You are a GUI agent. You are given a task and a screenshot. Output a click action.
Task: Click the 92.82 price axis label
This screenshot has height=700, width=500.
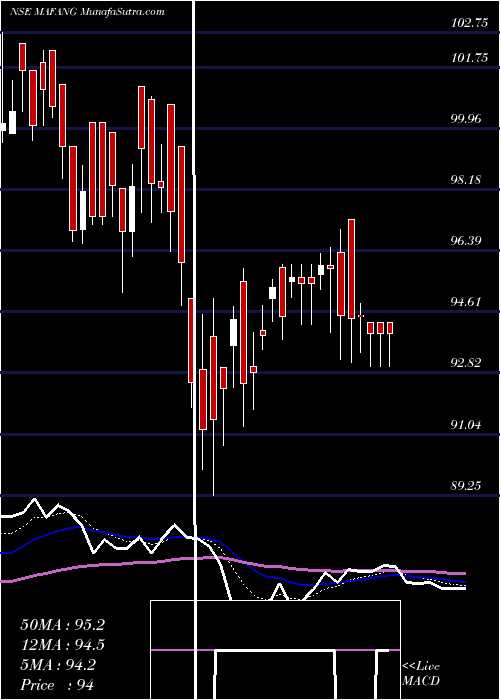[x=467, y=363]
